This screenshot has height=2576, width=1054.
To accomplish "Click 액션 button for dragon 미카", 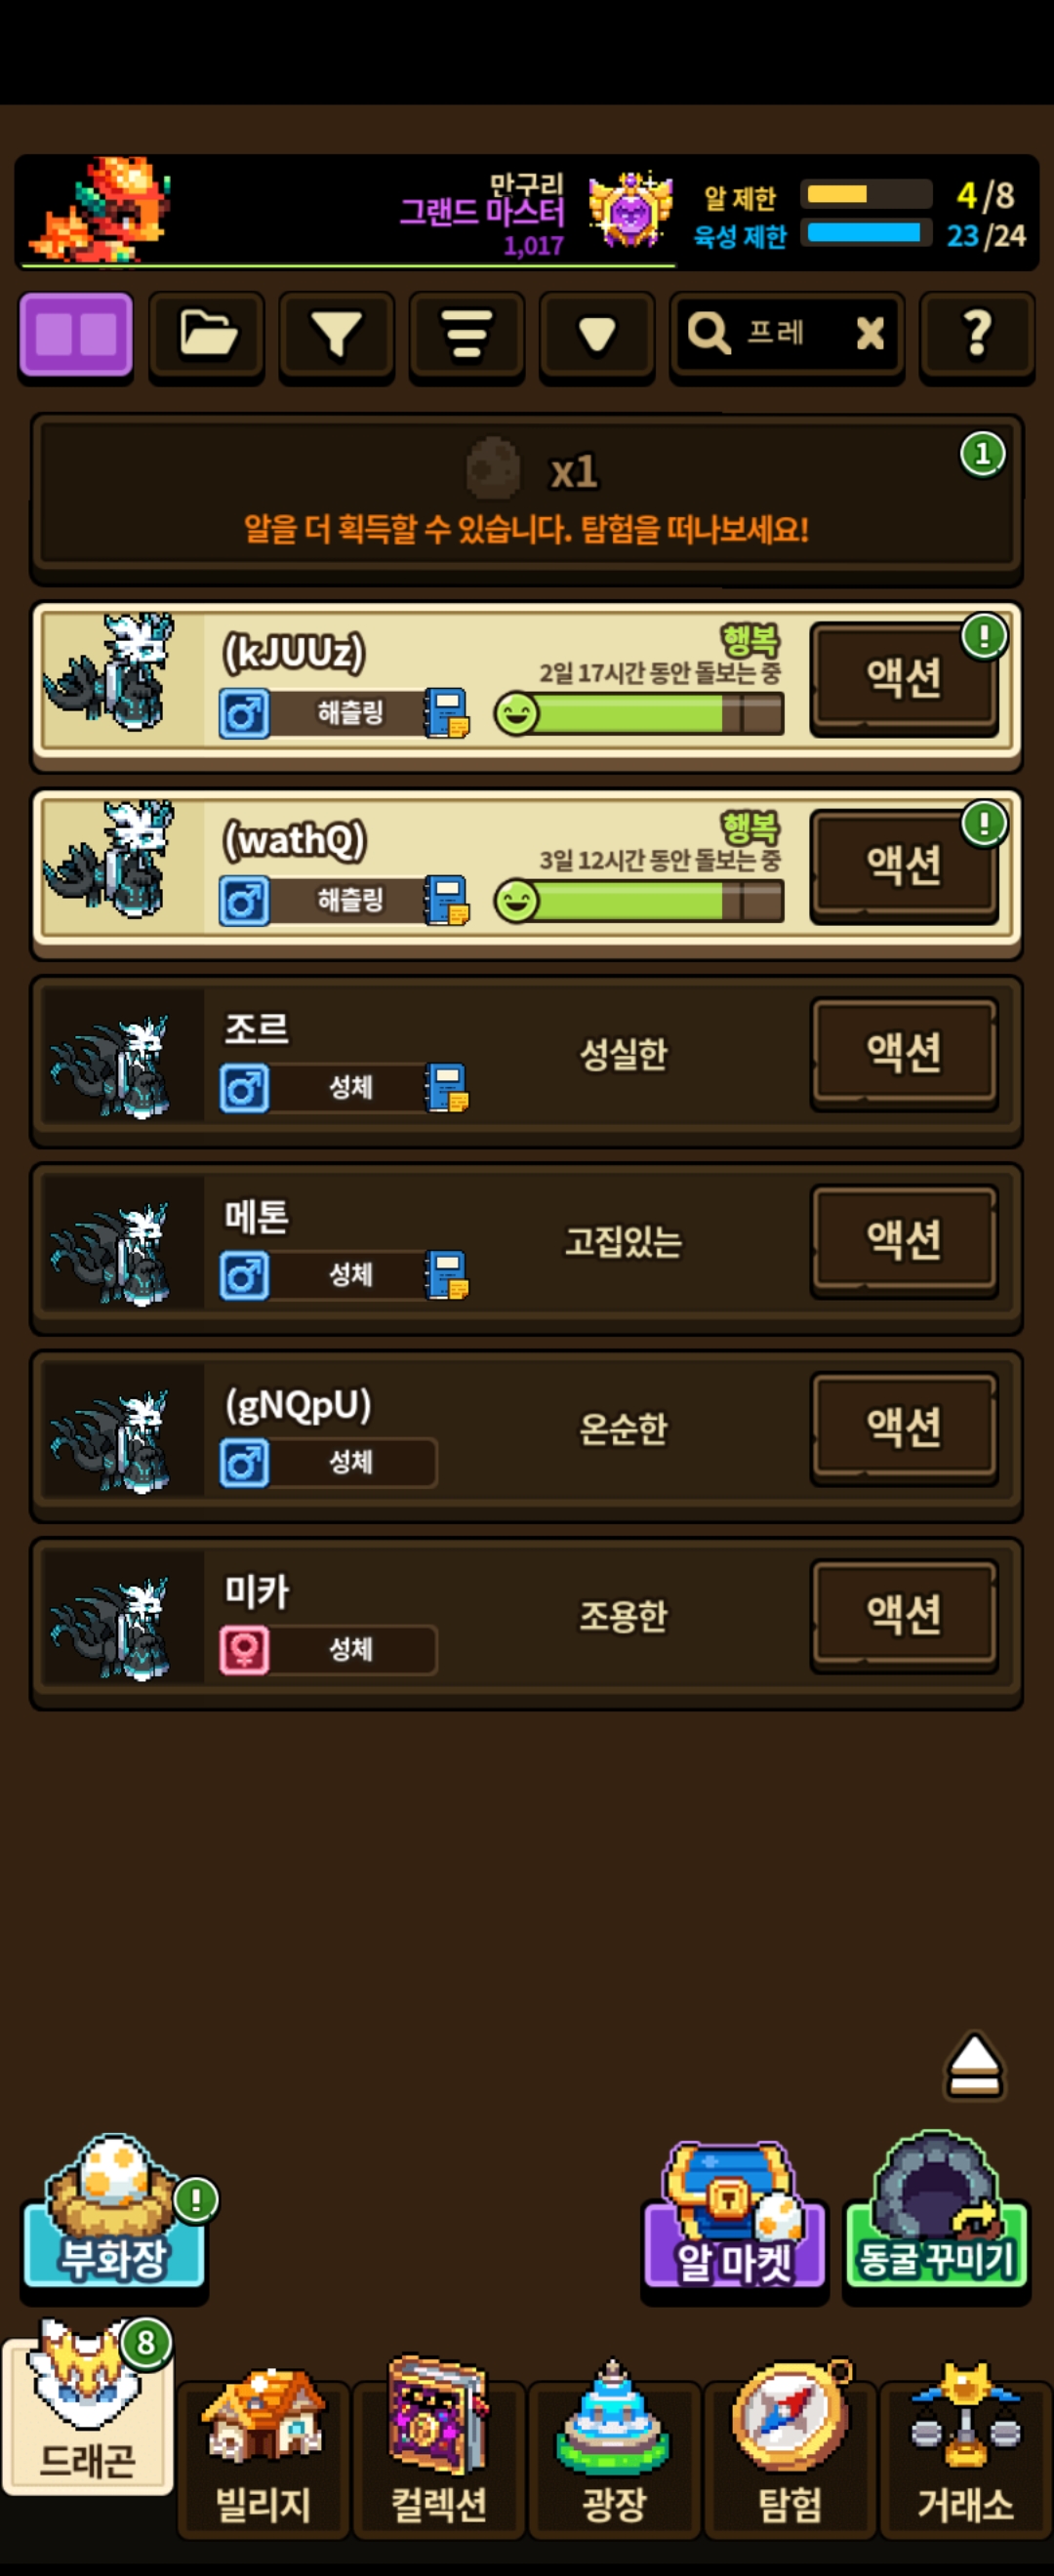I will [904, 1615].
